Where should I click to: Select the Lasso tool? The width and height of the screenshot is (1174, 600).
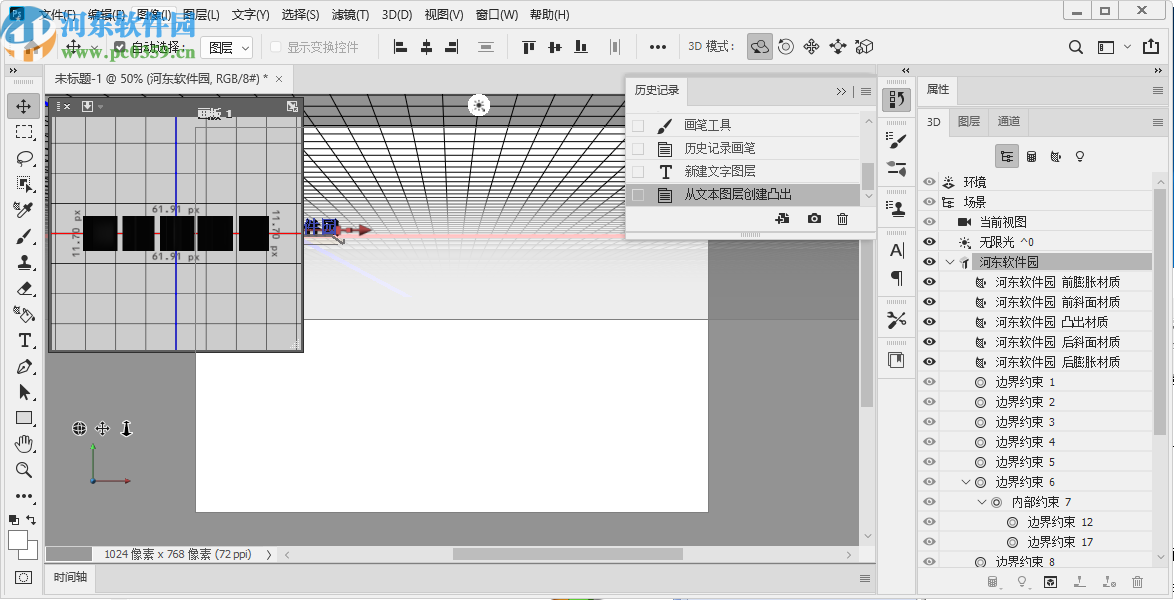[x=23, y=157]
